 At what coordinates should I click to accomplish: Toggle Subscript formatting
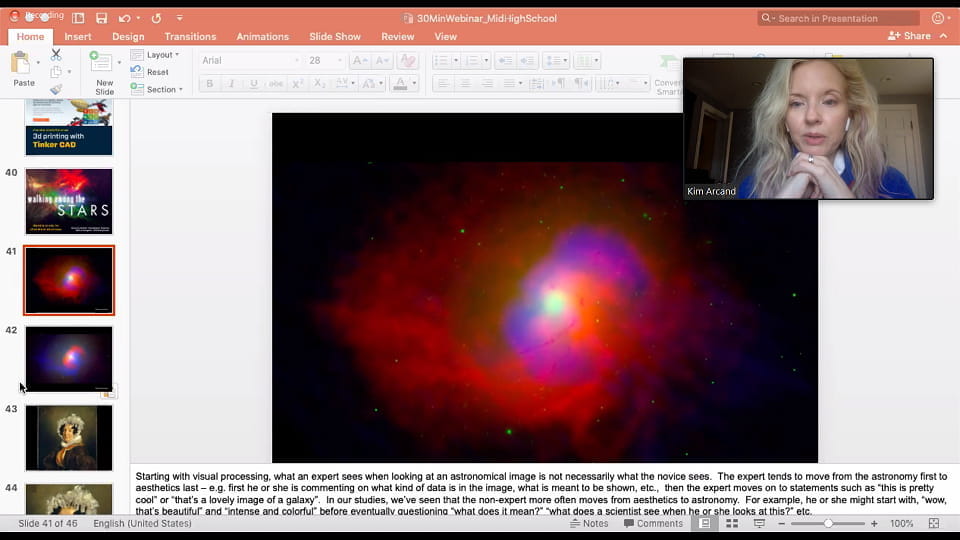coord(320,83)
